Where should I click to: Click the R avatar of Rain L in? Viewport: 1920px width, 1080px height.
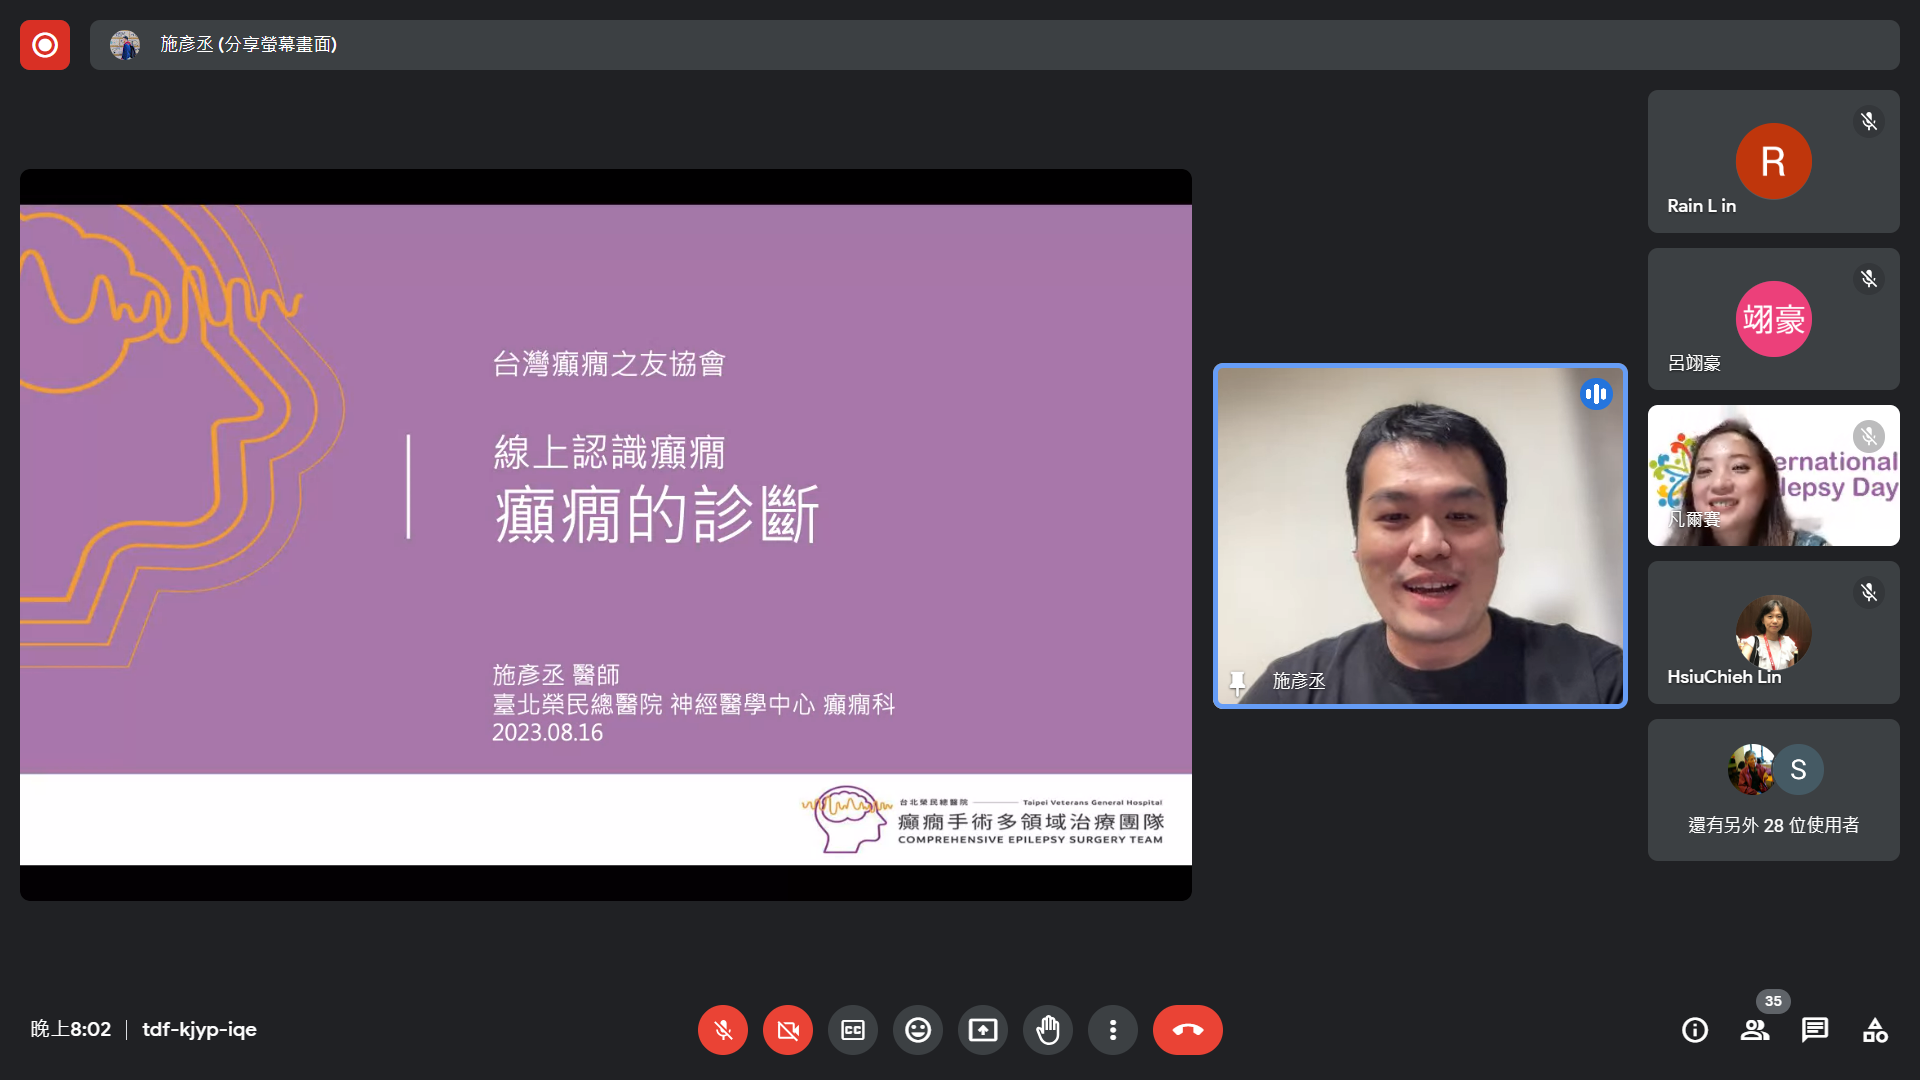pos(1773,161)
